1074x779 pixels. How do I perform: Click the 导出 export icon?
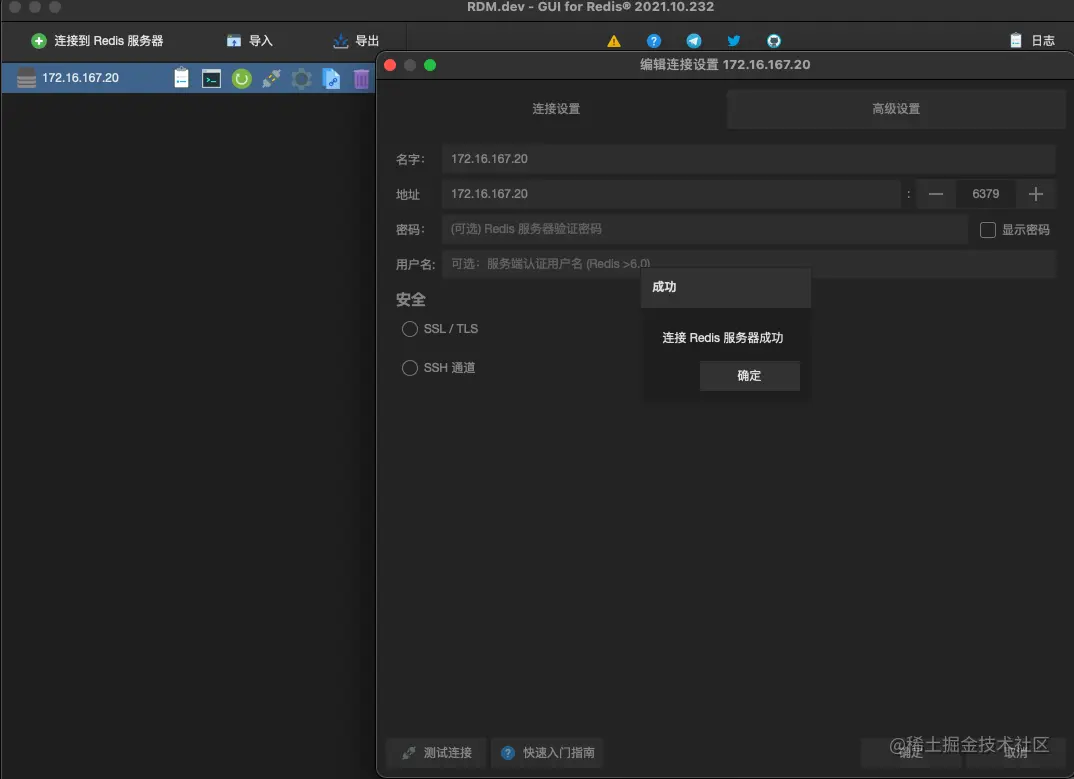[x=340, y=41]
